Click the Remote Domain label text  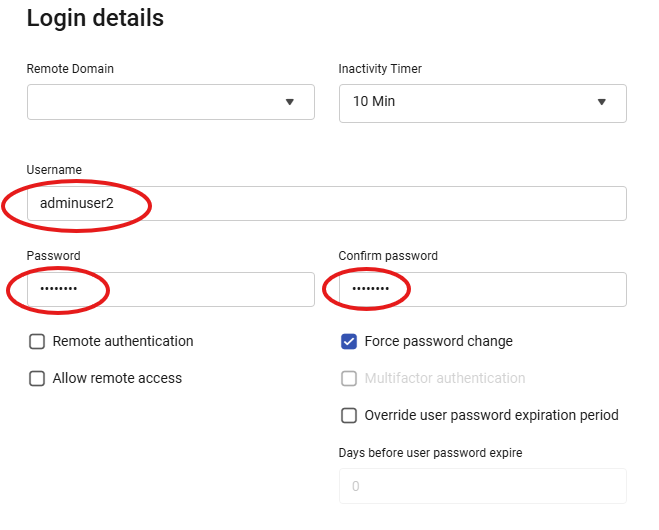click(x=70, y=69)
